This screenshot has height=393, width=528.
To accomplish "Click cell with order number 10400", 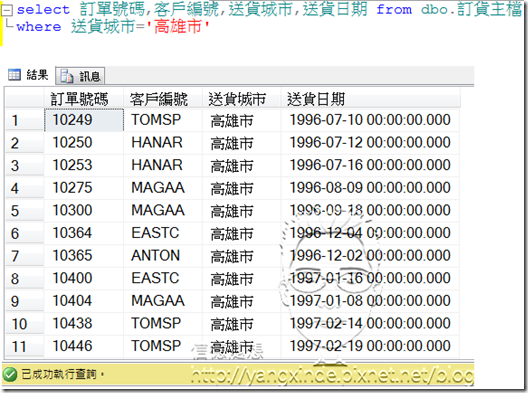I will point(84,278).
